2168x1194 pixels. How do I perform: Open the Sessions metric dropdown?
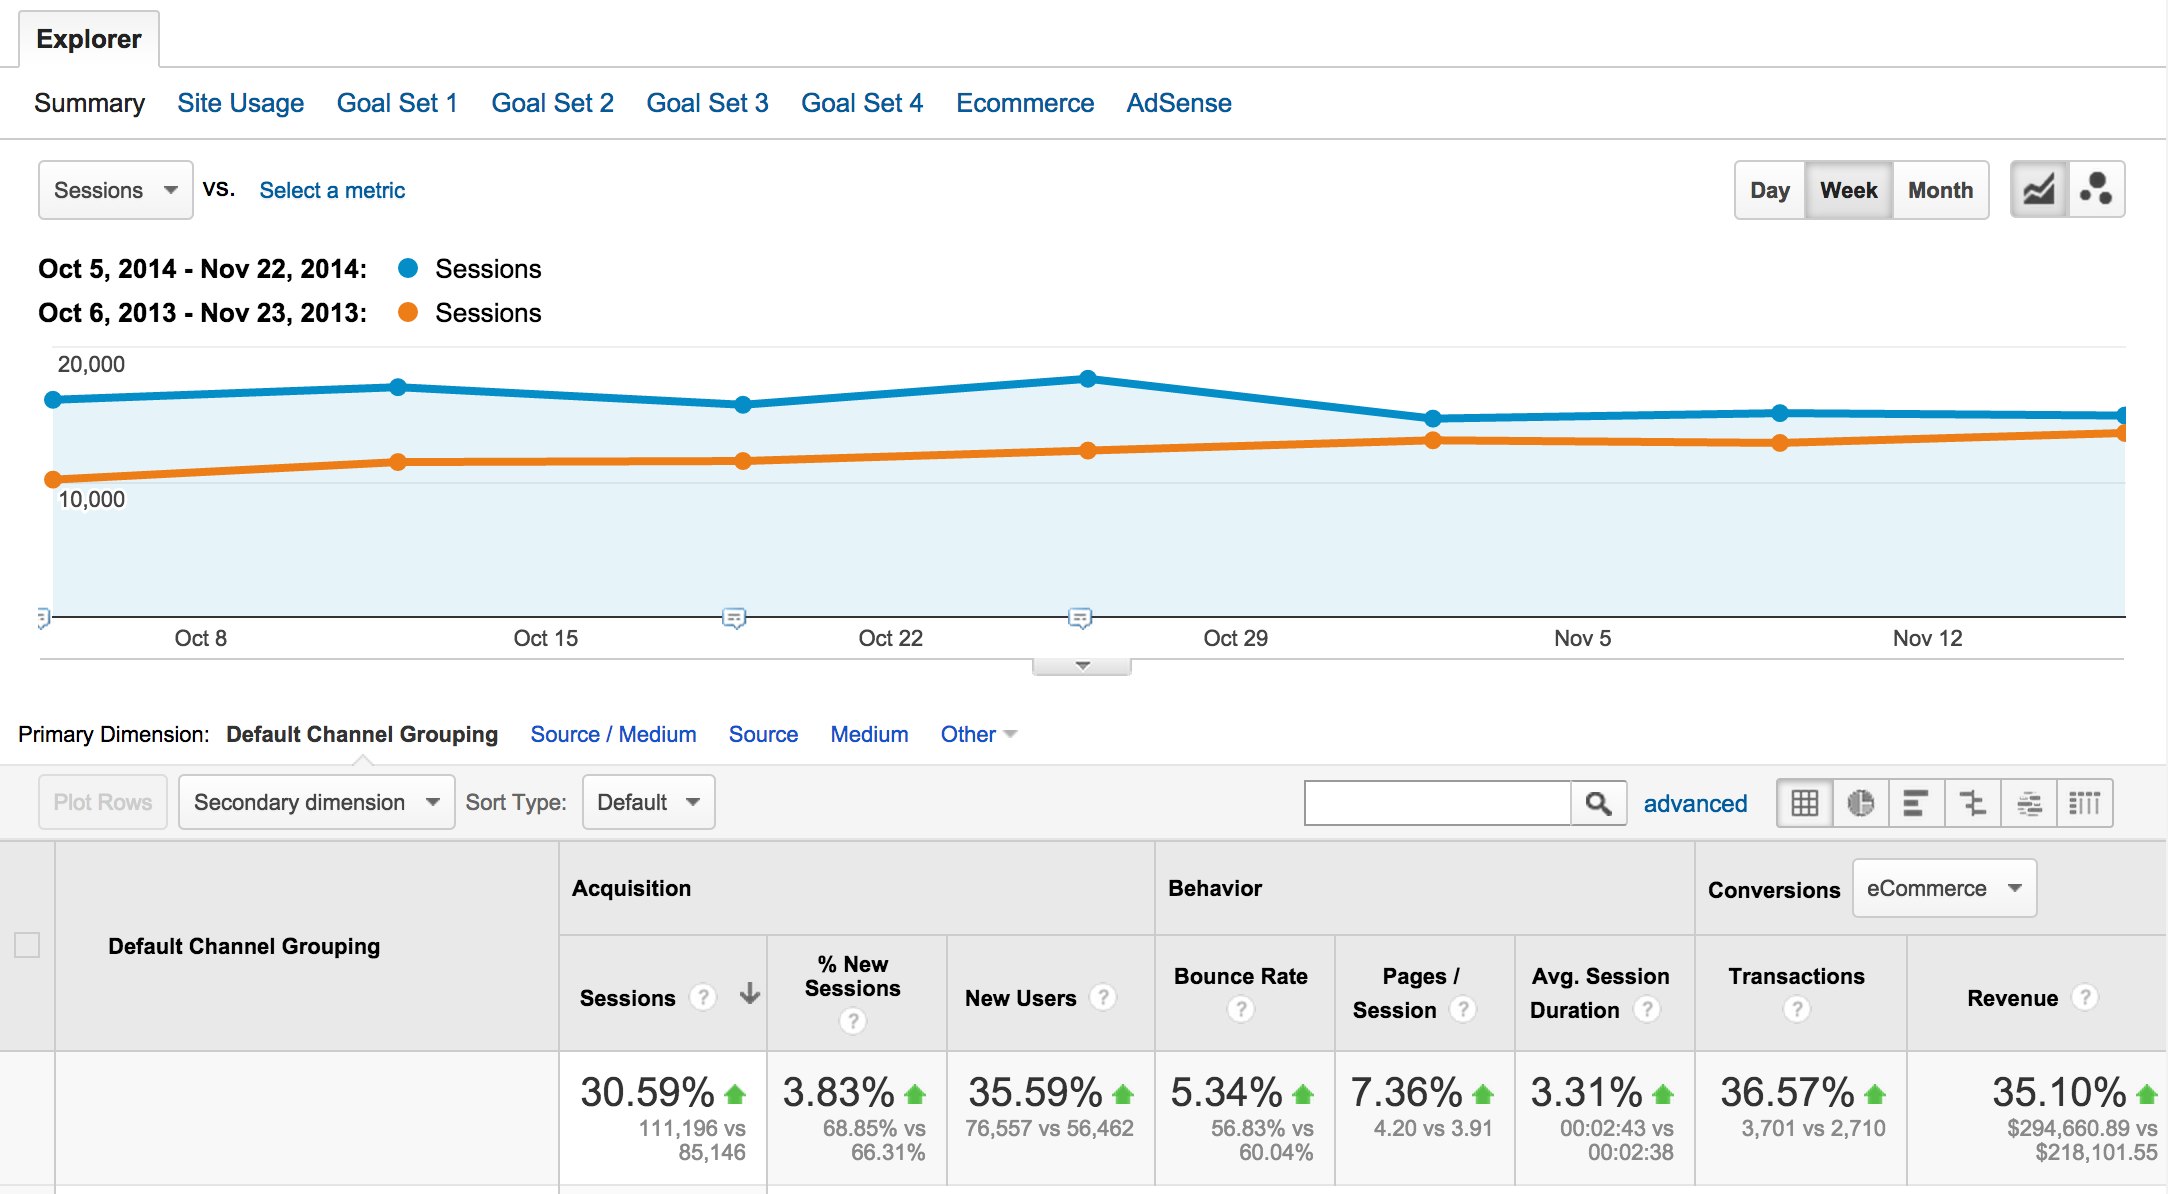(115, 190)
